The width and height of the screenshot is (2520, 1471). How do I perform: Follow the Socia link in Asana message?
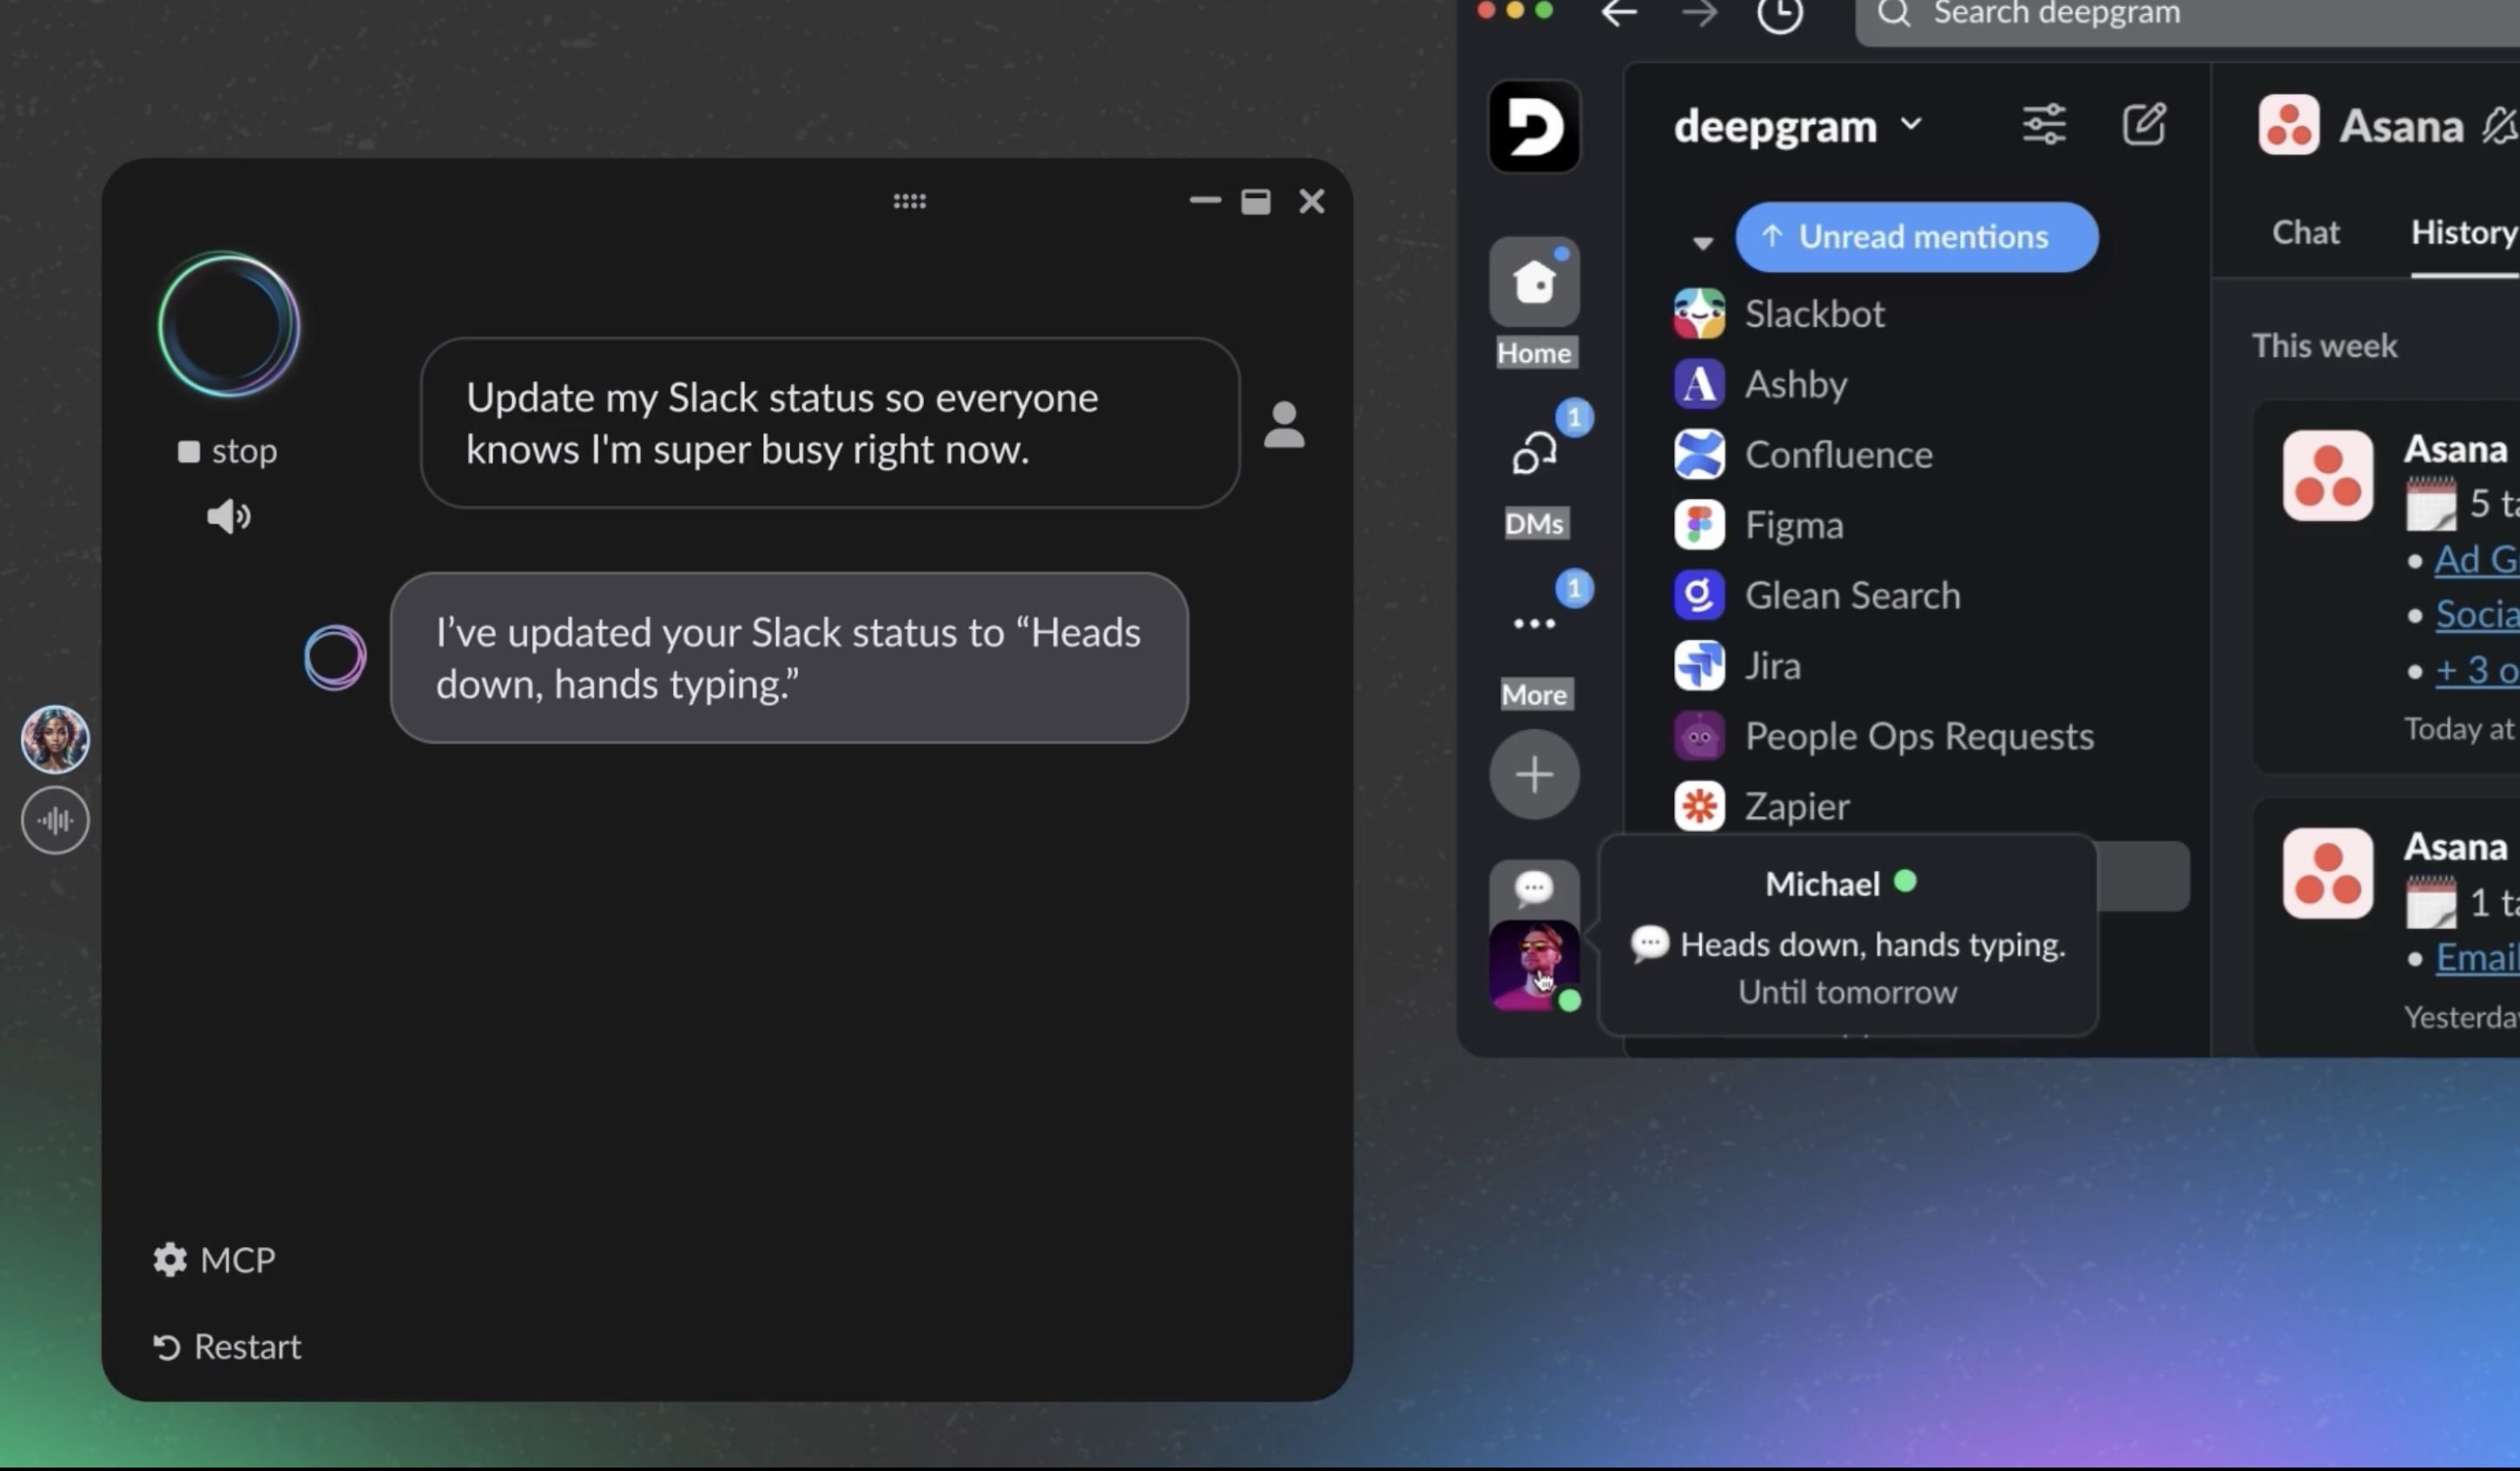click(x=2477, y=614)
